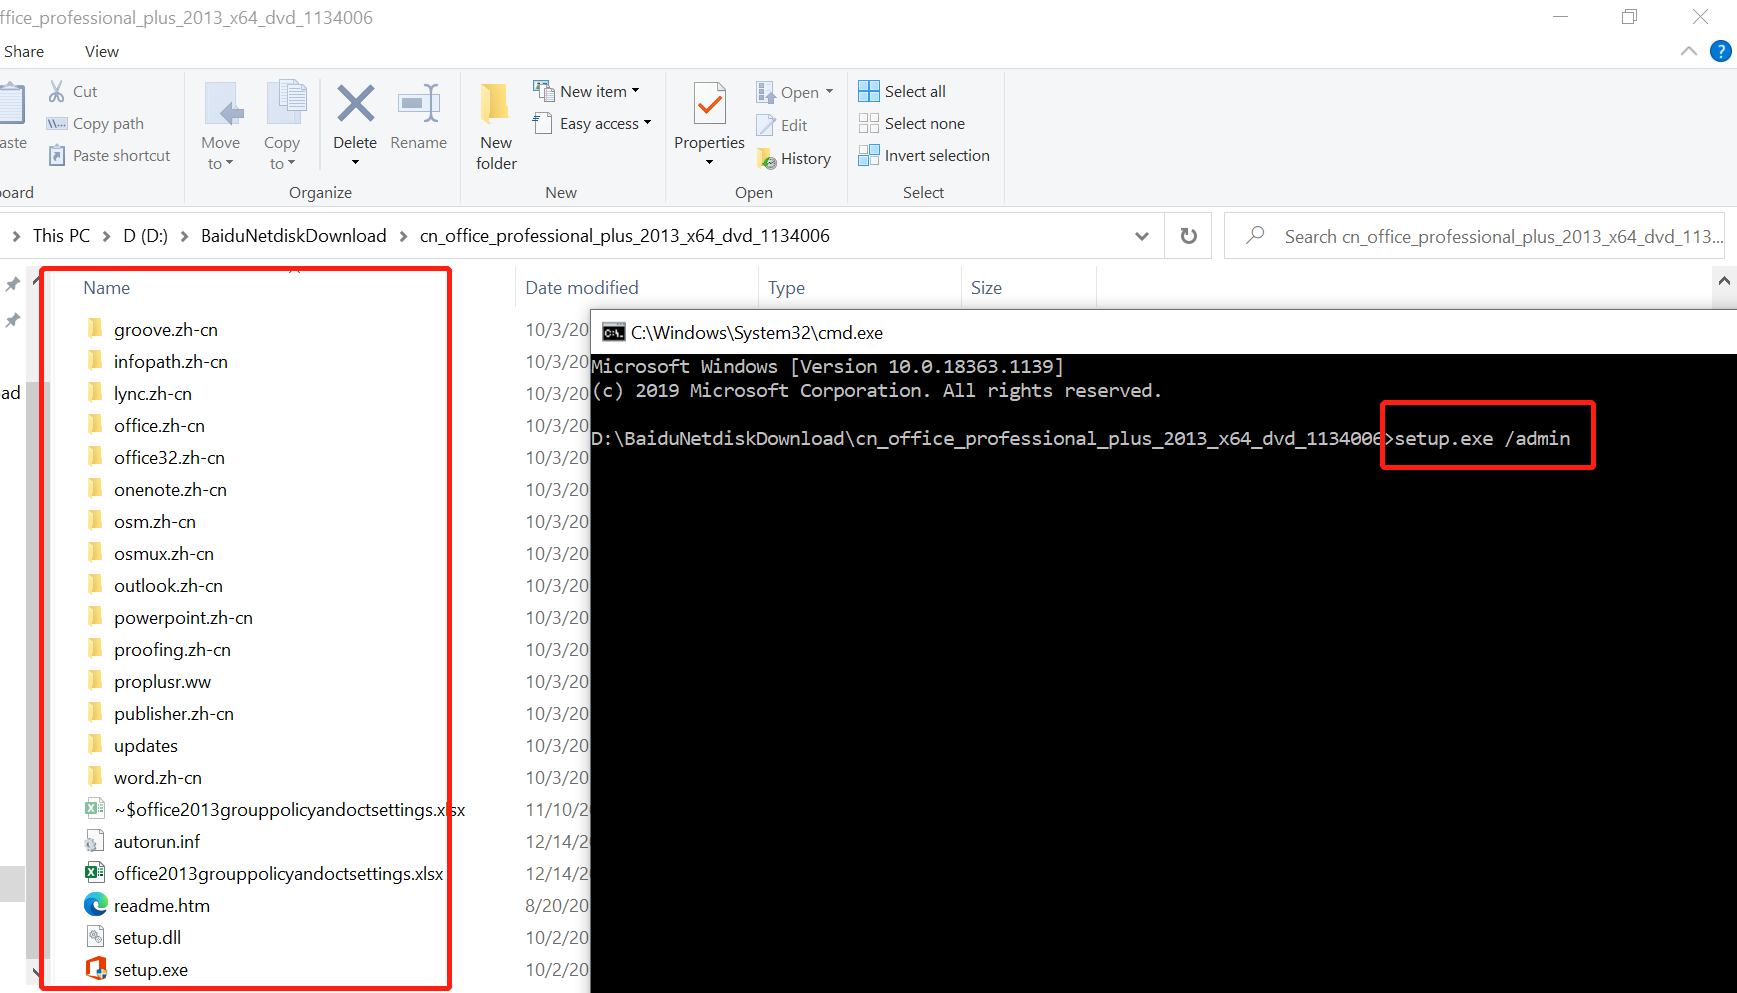Screen dimensions: 1737x993
Task: Expand the address bar history dropdown
Action: pos(1142,236)
